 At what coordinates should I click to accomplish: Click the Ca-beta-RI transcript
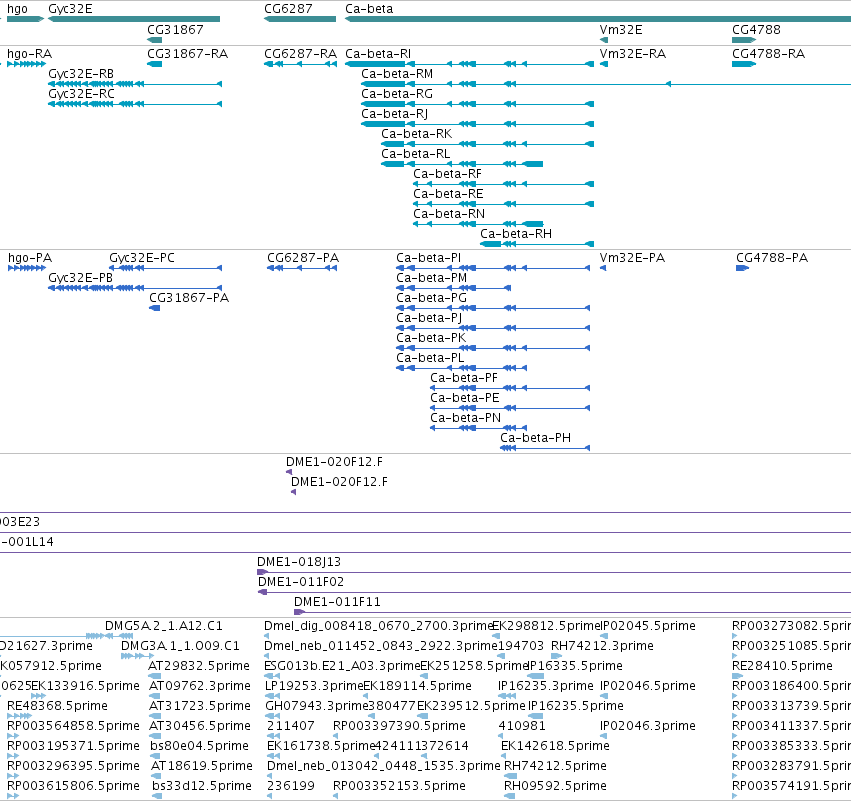(x=469, y=64)
